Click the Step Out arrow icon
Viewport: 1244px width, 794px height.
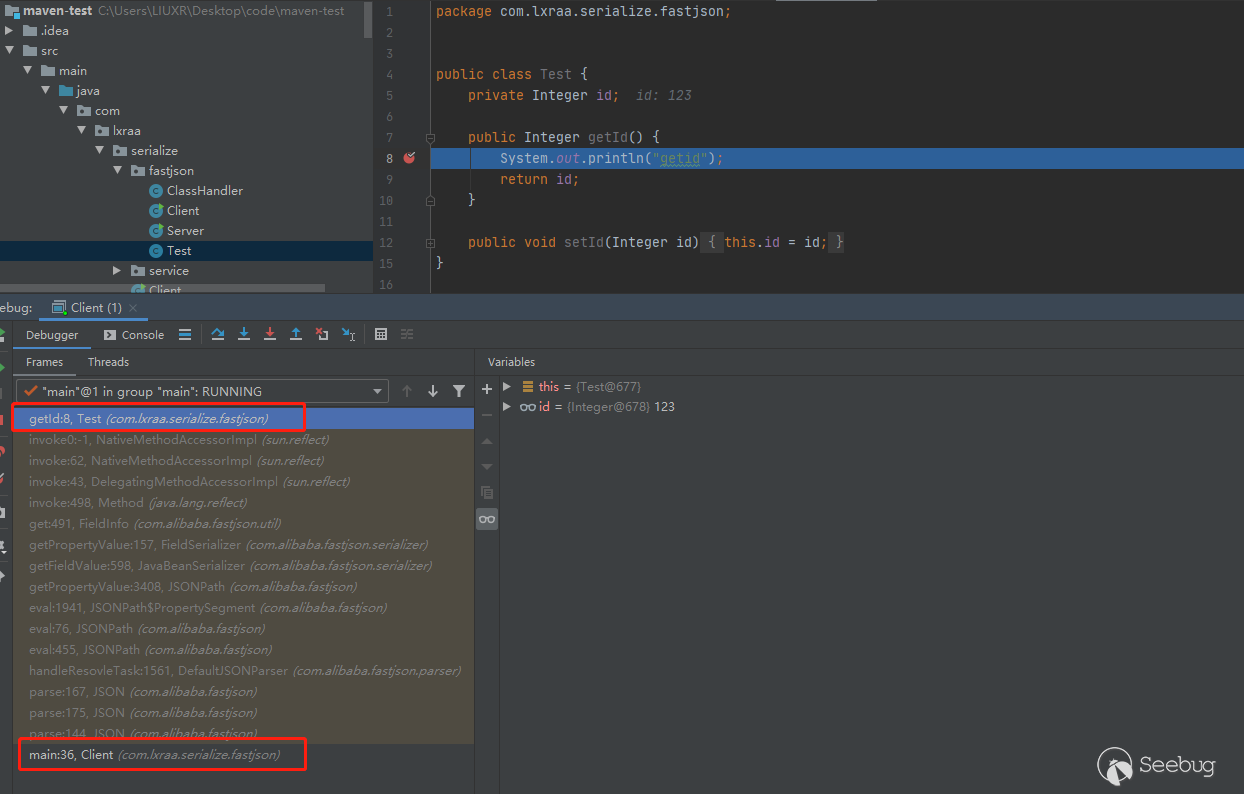tap(296, 335)
